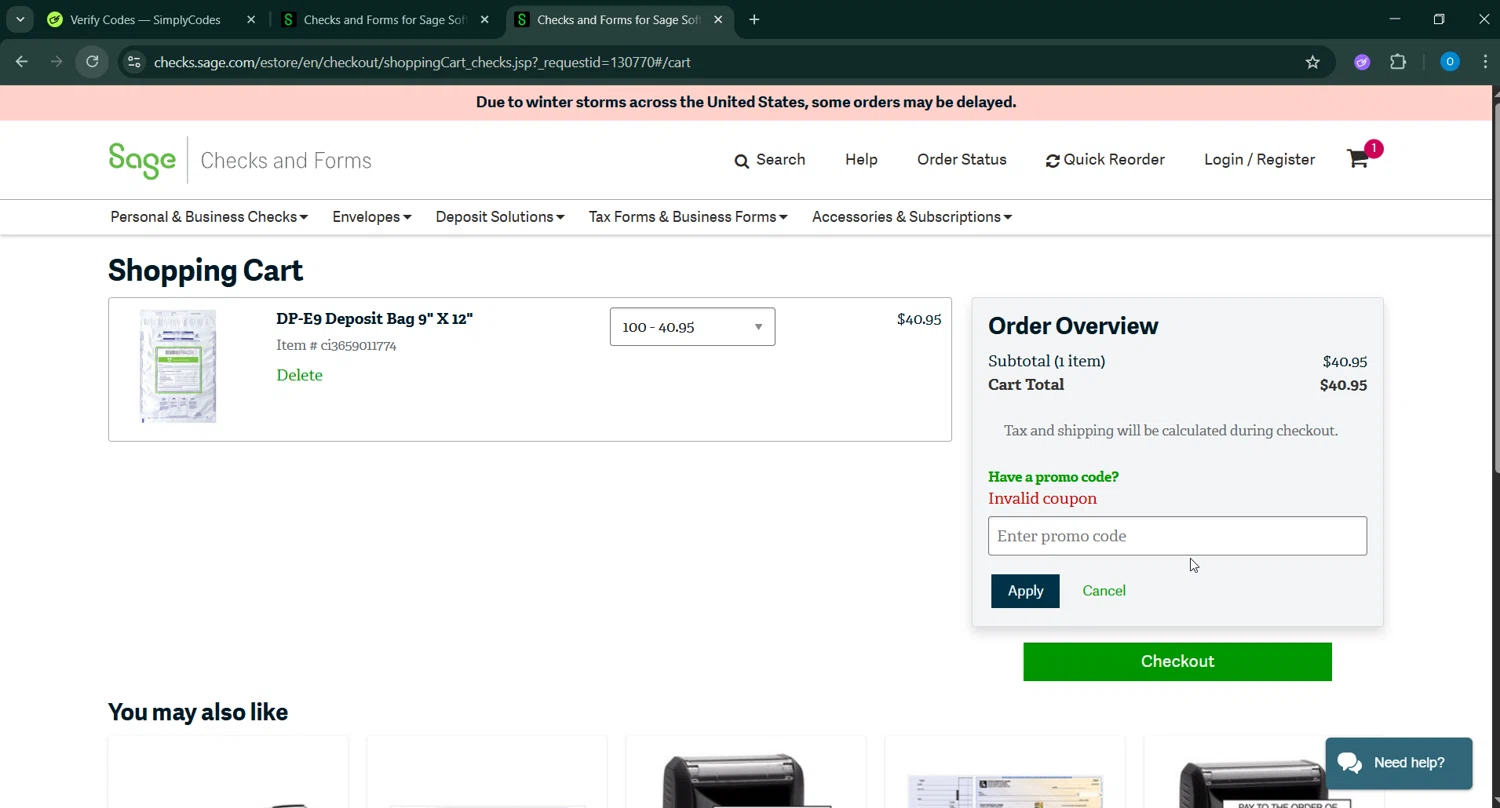Screen dimensions: 1500x808
Task: Click the Quick Reorder refresh icon
Action: 1052,161
